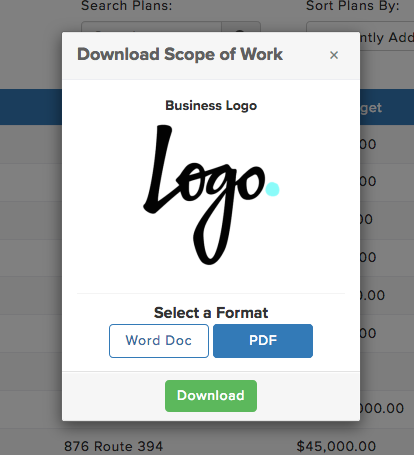This screenshot has width=414, height=455.
Task: Dismiss dialog by clicking dimmed backdrop
Action: click(30, 233)
